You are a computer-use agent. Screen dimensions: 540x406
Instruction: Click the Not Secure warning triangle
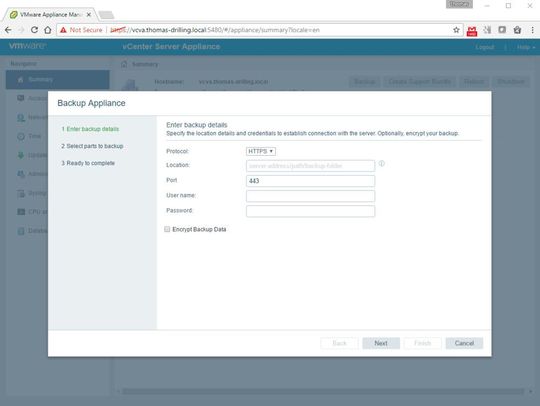coord(63,30)
